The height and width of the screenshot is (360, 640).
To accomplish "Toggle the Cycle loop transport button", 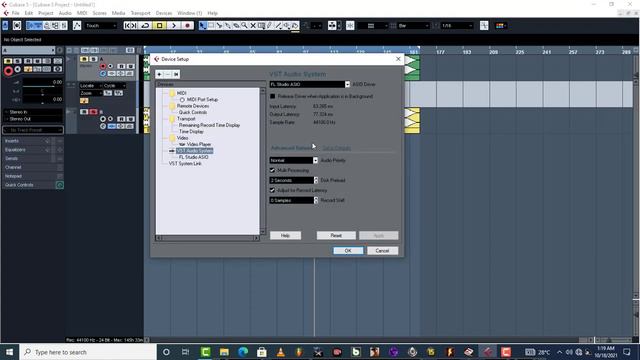I will click(145, 25).
